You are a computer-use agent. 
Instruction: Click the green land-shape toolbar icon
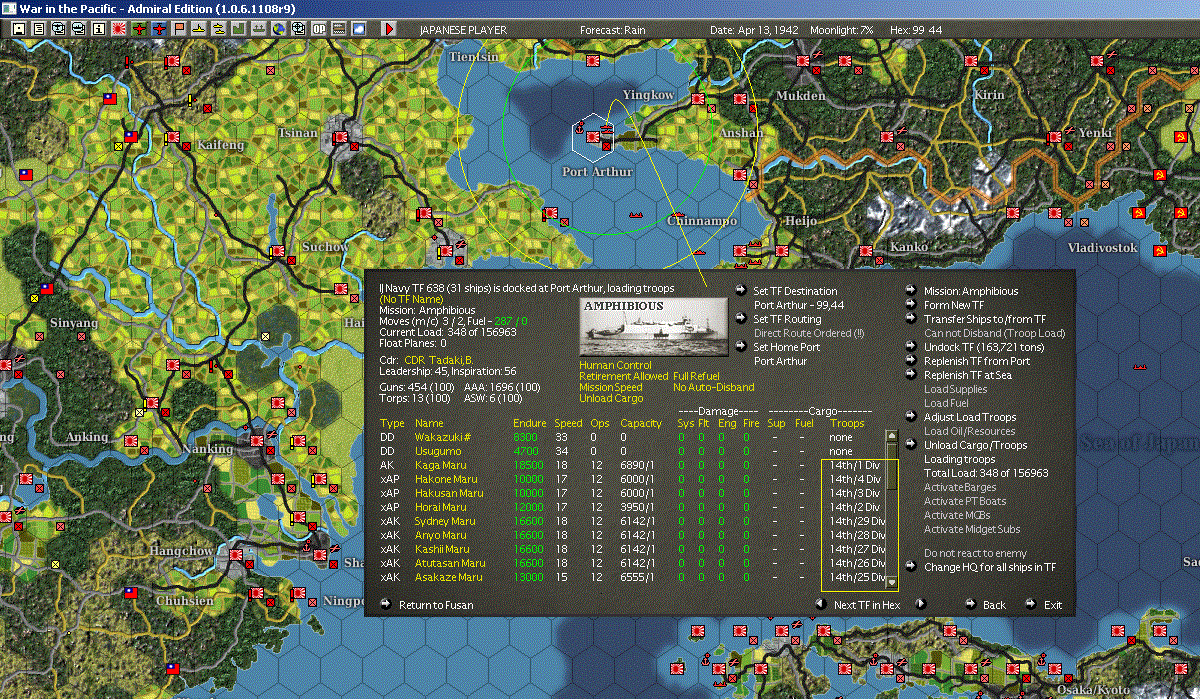point(239,29)
